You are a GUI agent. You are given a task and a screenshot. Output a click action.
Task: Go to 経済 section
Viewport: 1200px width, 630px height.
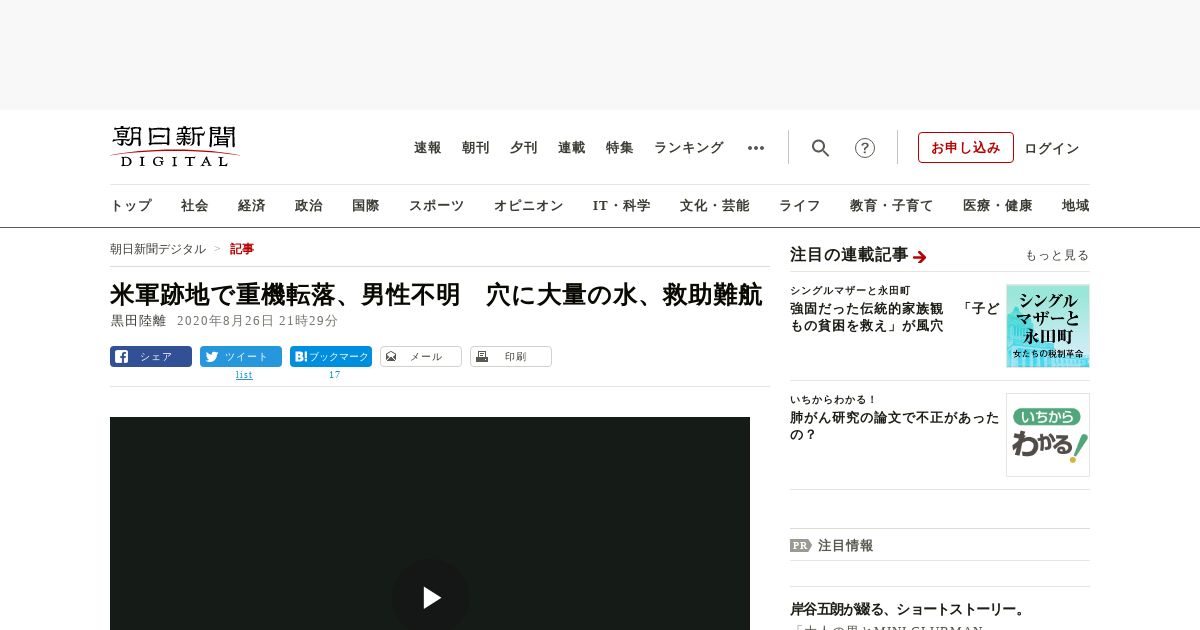[x=252, y=205]
